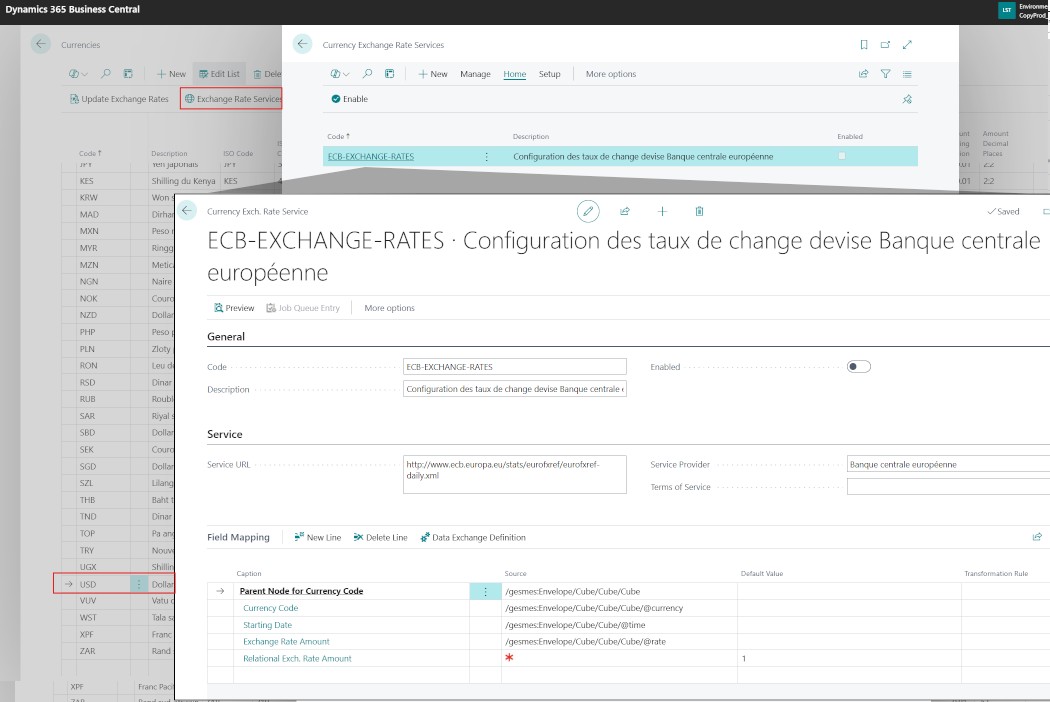Open row options for ECB-EXCHANGE-RATES list entry

[x=487, y=157]
